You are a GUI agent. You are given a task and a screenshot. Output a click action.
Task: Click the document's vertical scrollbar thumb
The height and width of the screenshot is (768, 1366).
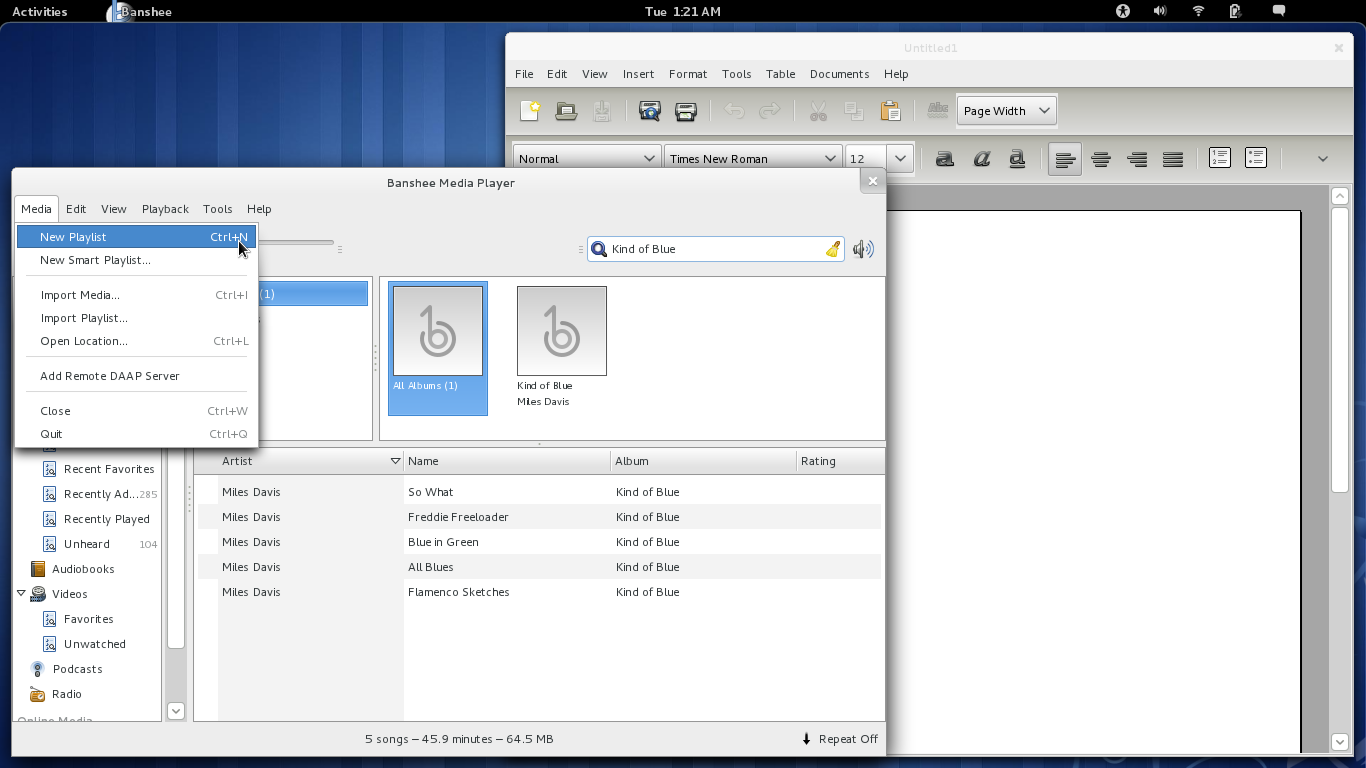(x=1340, y=349)
